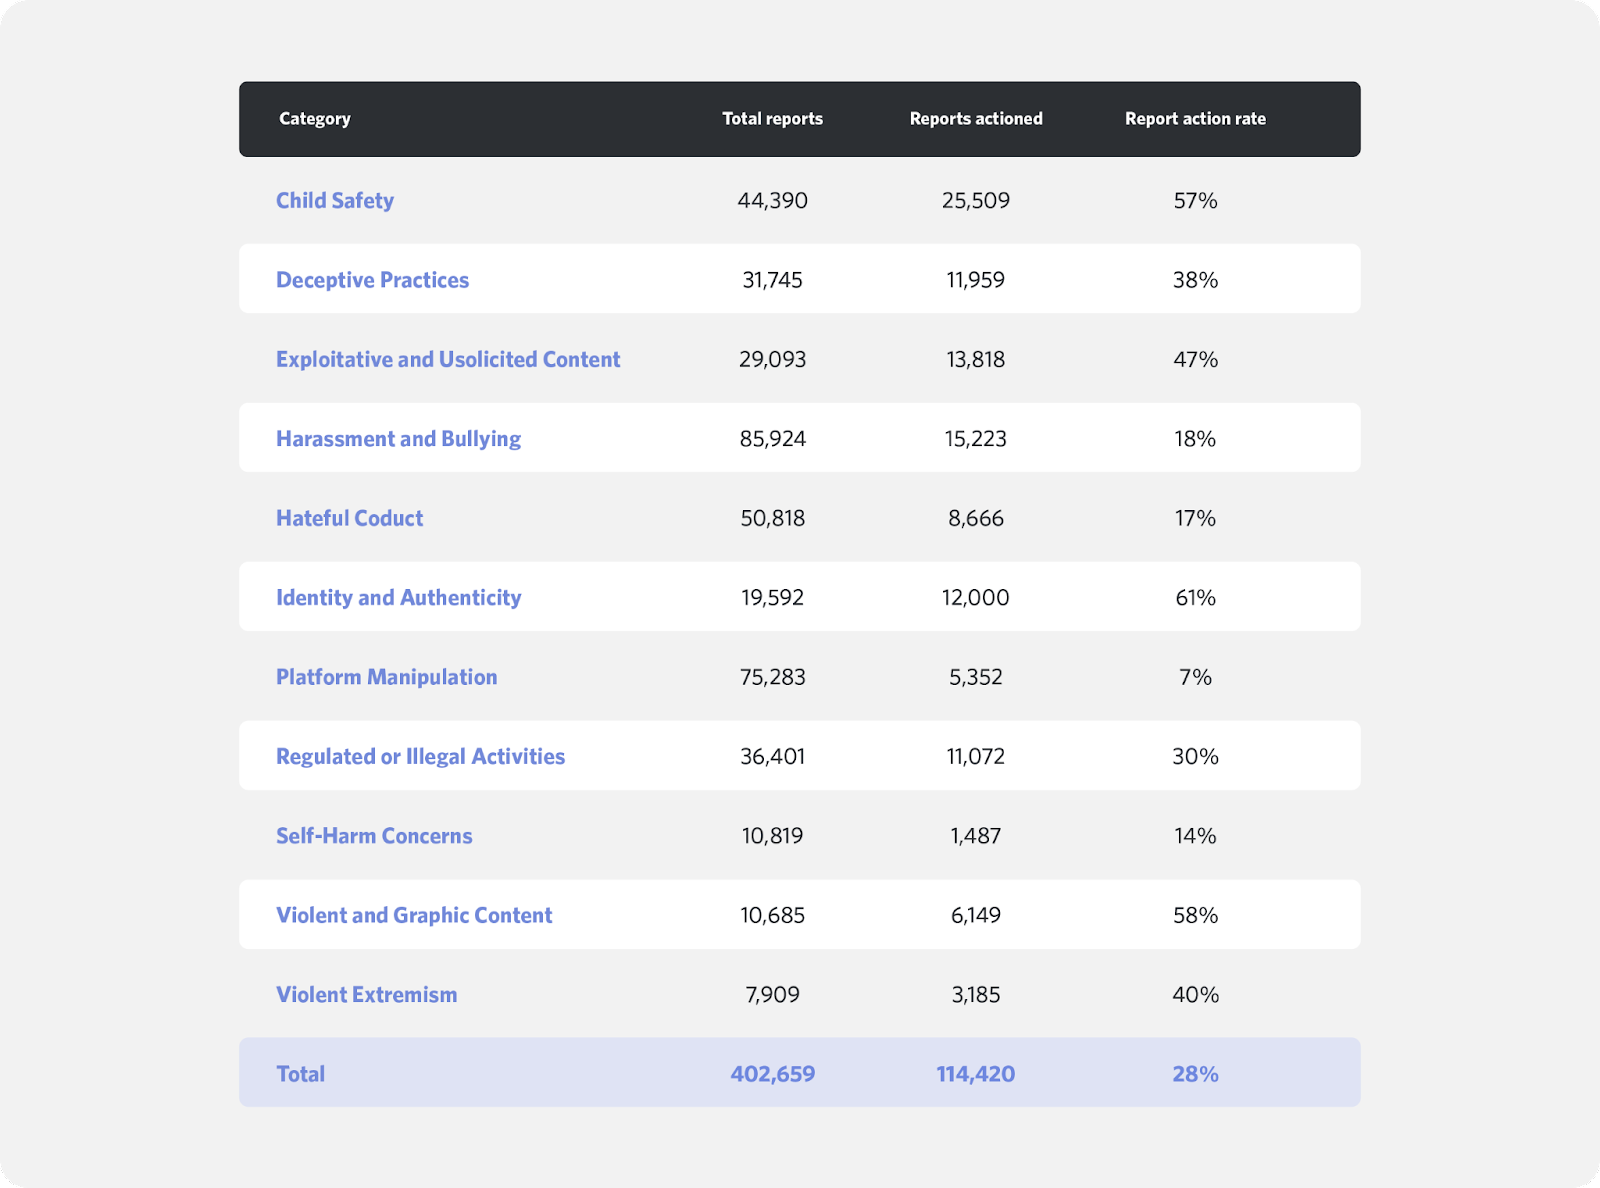Click the Total reports column header
The width and height of the screenshot is (1600, 1188).
click(772, 119)
